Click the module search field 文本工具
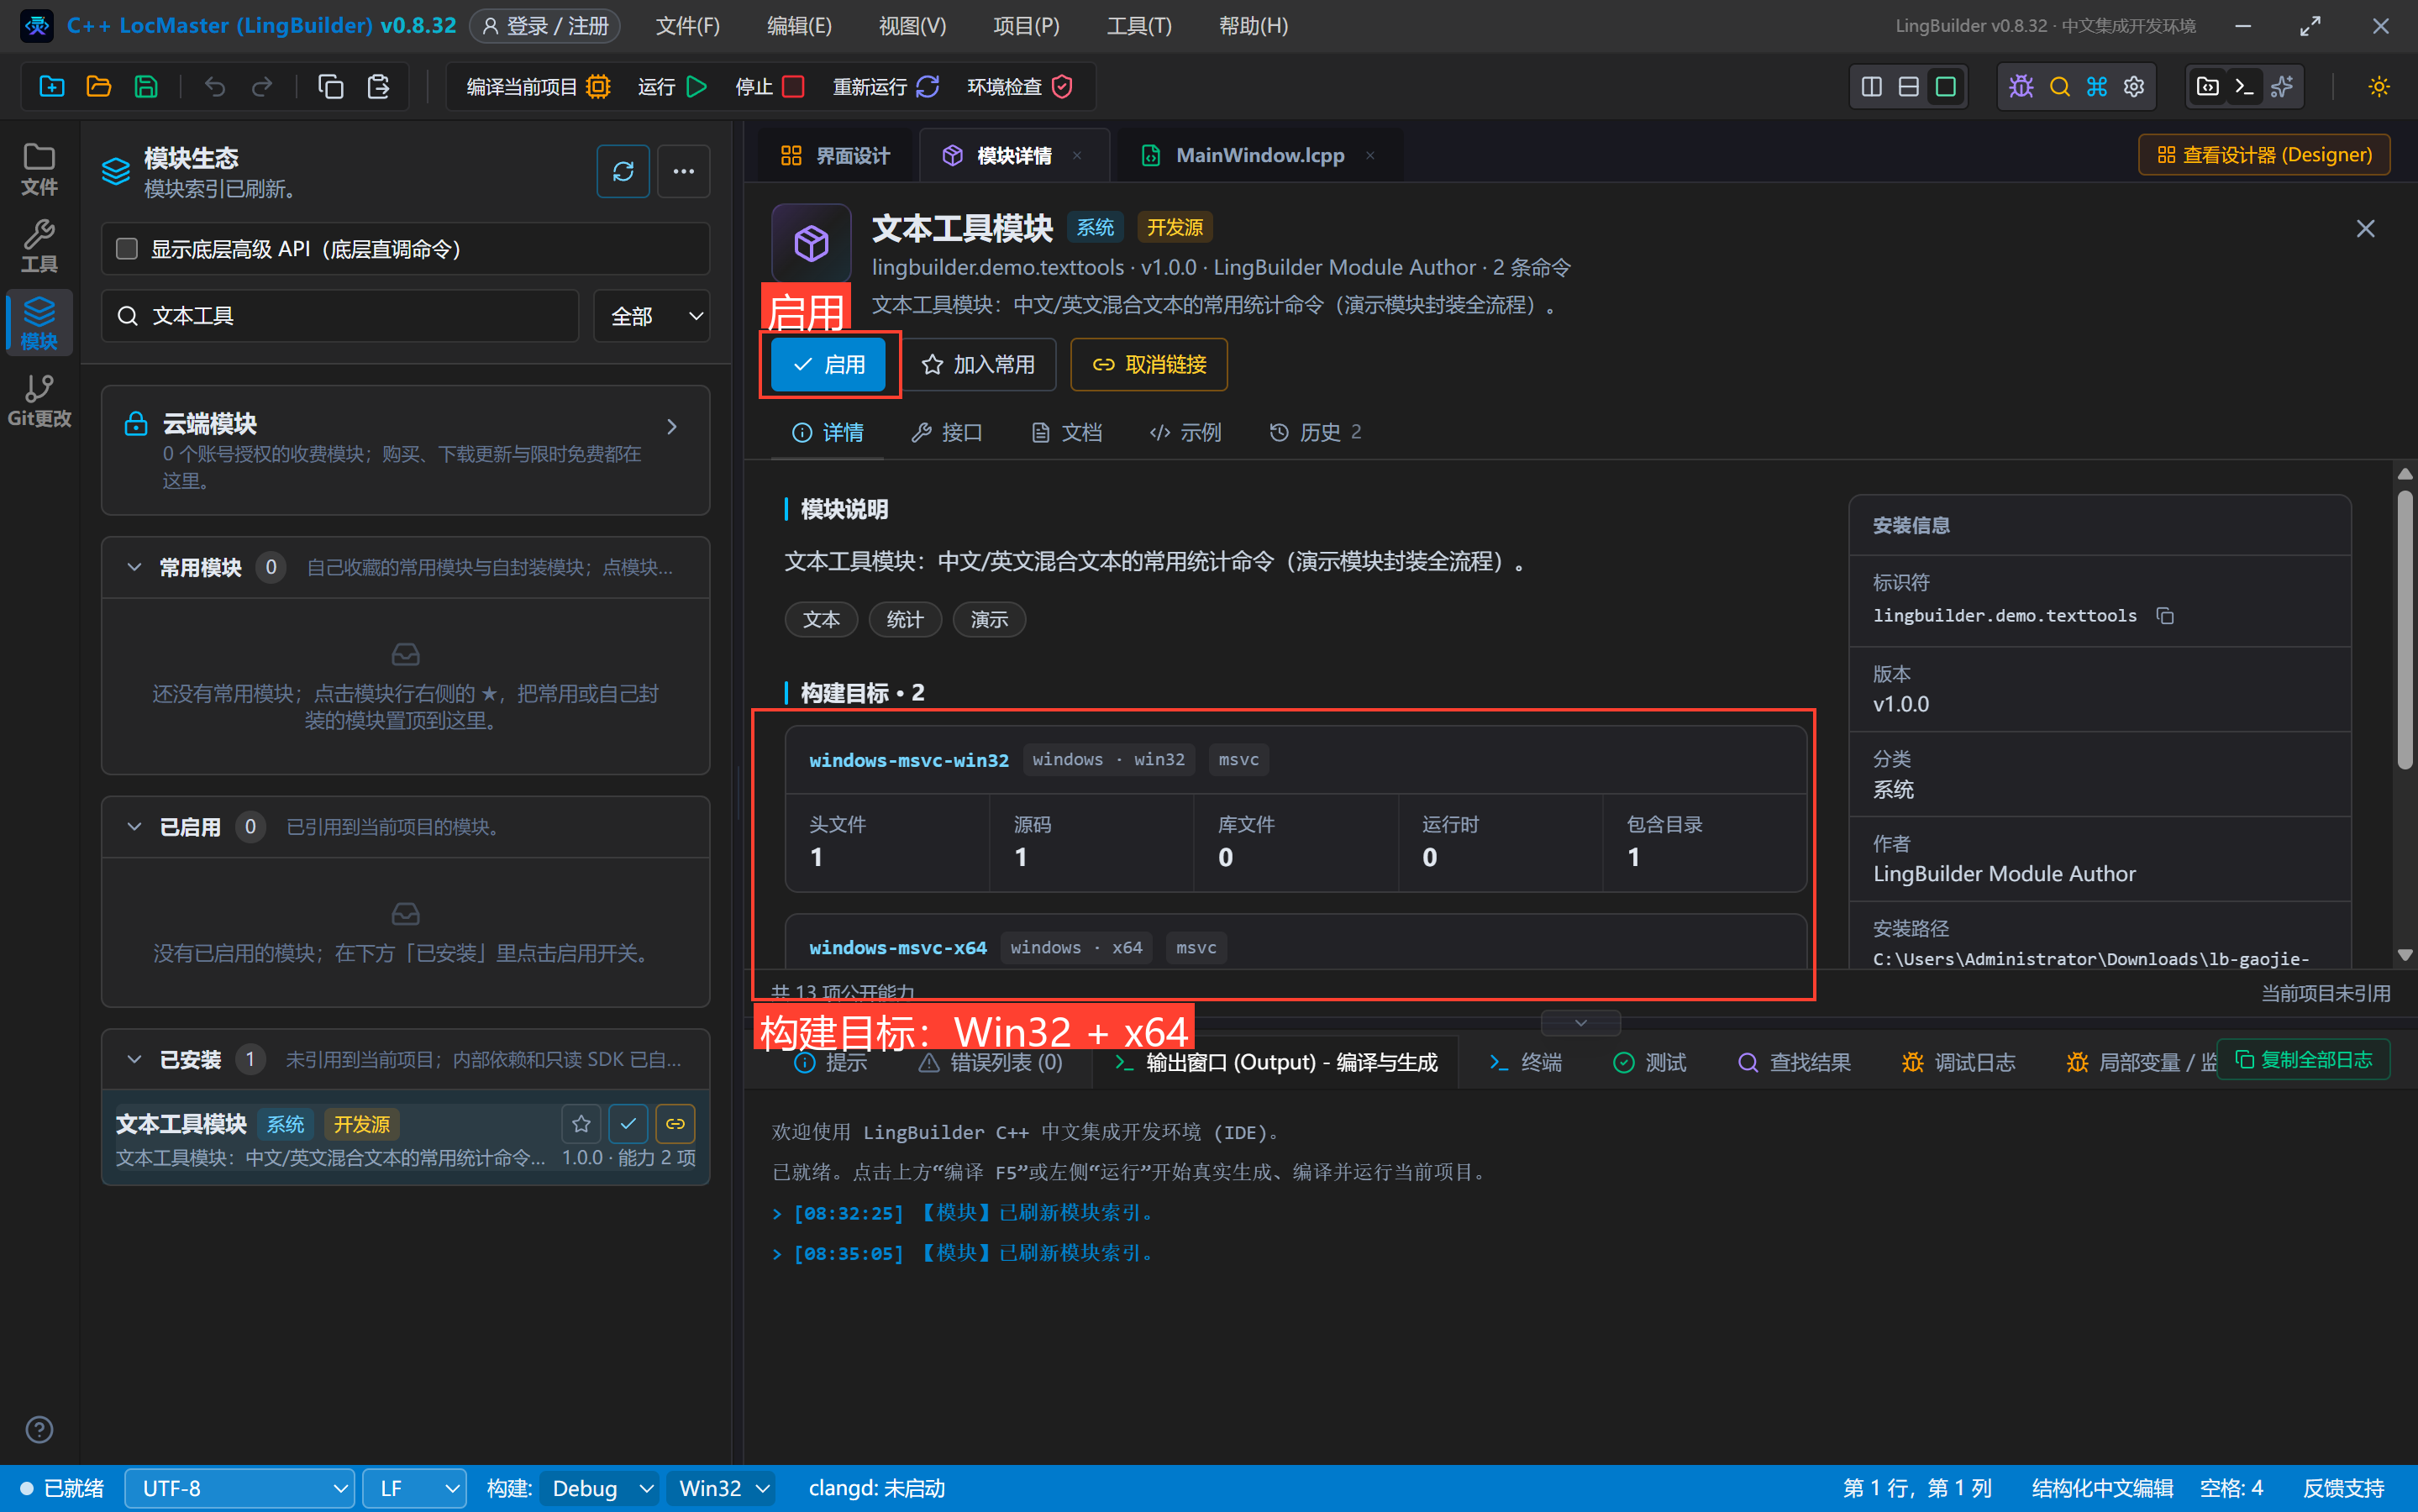 (340, 316)
